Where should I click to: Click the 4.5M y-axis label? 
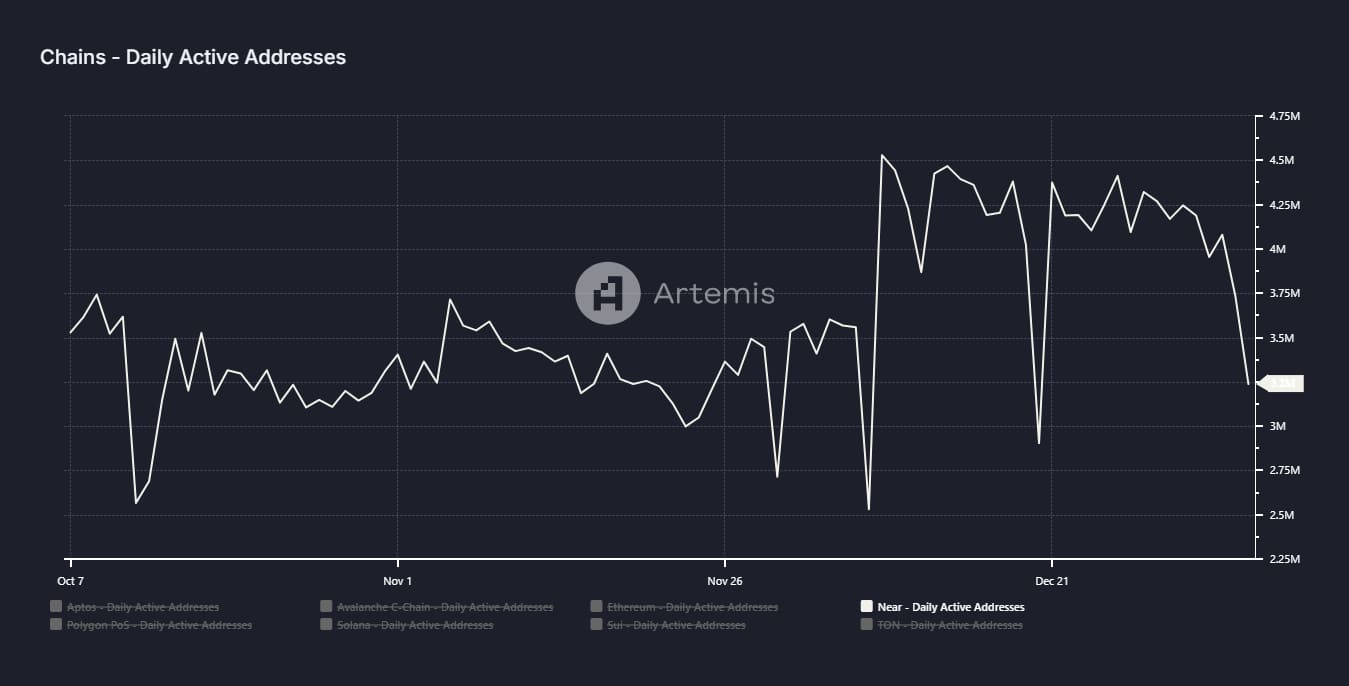pos(1281,161)
